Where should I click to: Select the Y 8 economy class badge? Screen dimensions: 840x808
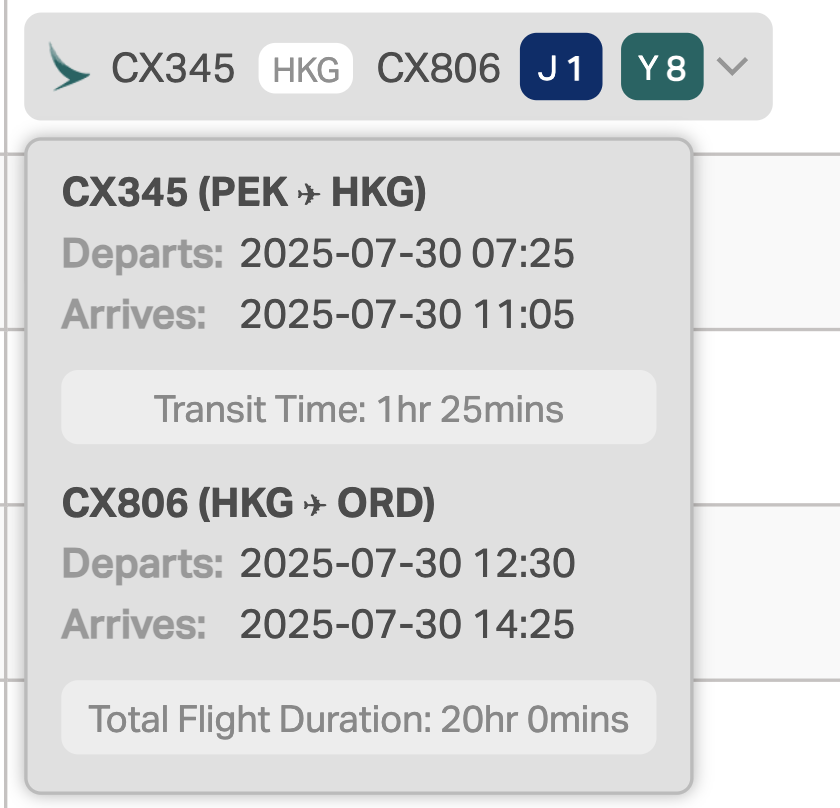point(662,66)
